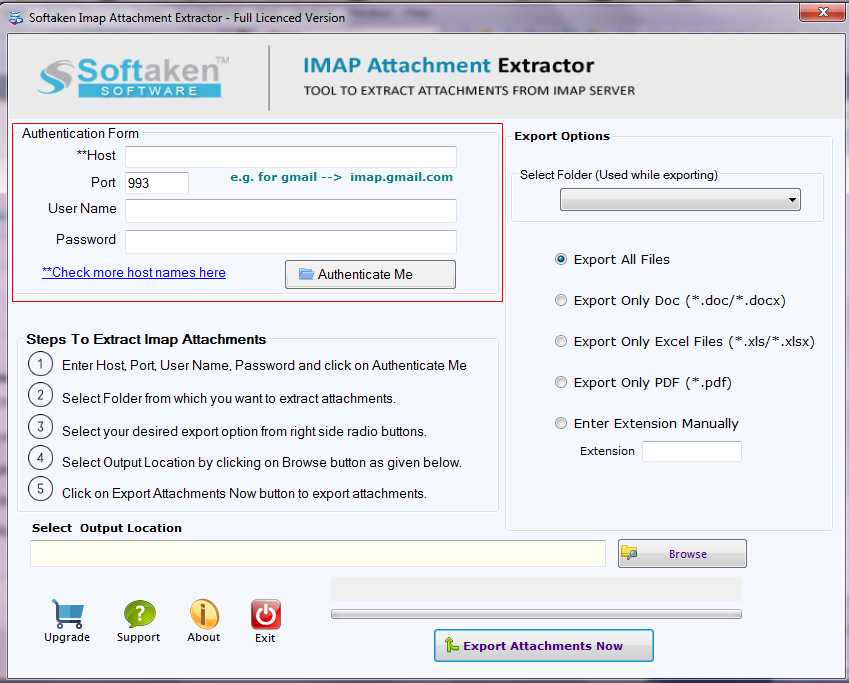Click the Upgrade label text

tap(67, 638)
